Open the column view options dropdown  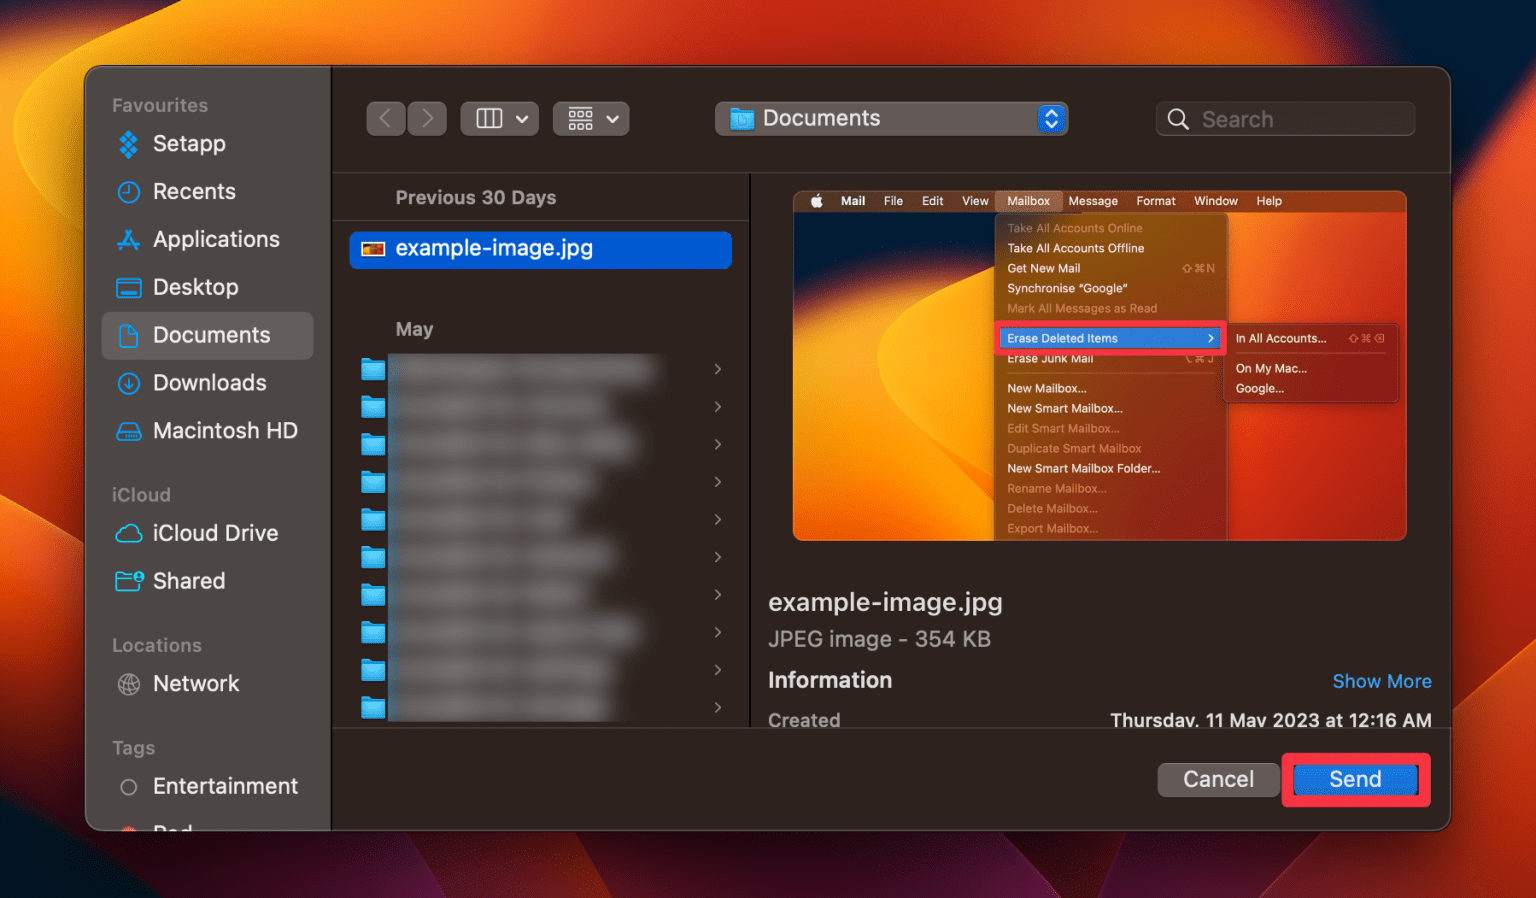[x=499, y=118]
